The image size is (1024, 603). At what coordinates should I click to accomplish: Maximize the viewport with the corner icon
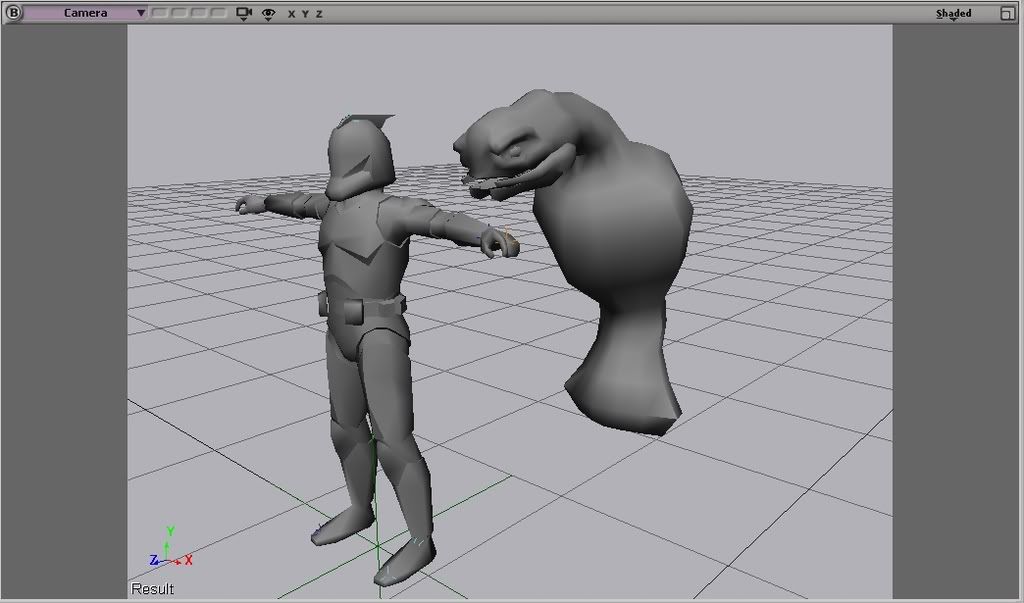point(1008,13)
